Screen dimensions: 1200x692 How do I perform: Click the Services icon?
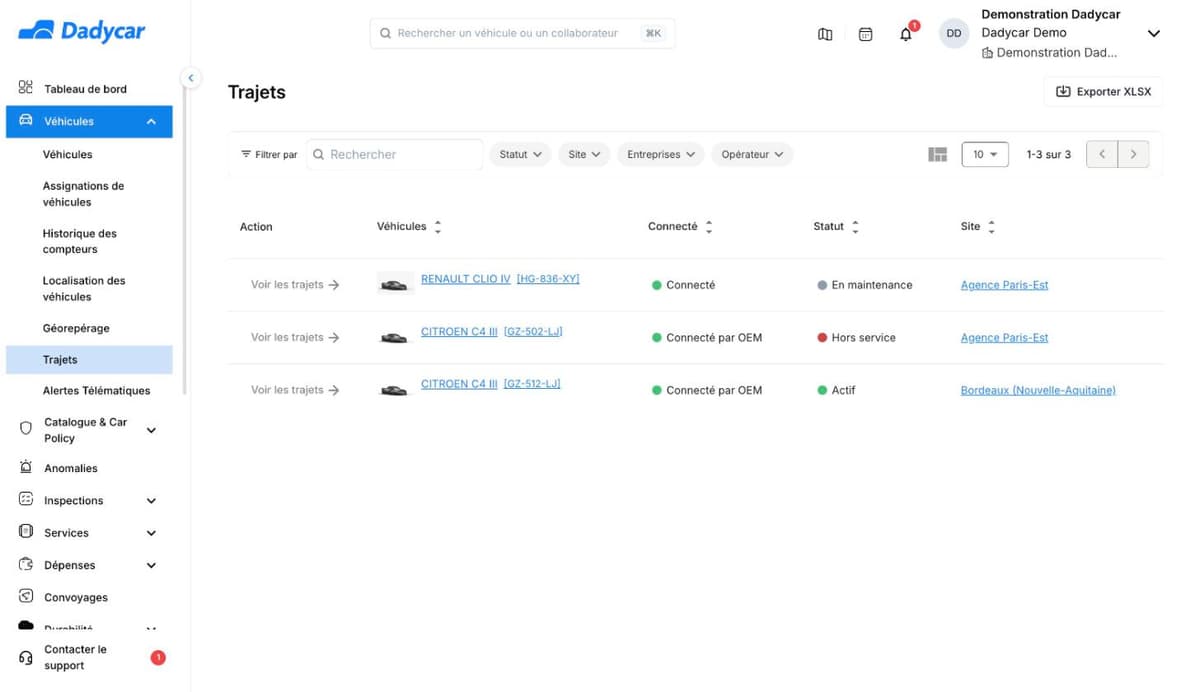click(26, 532)
